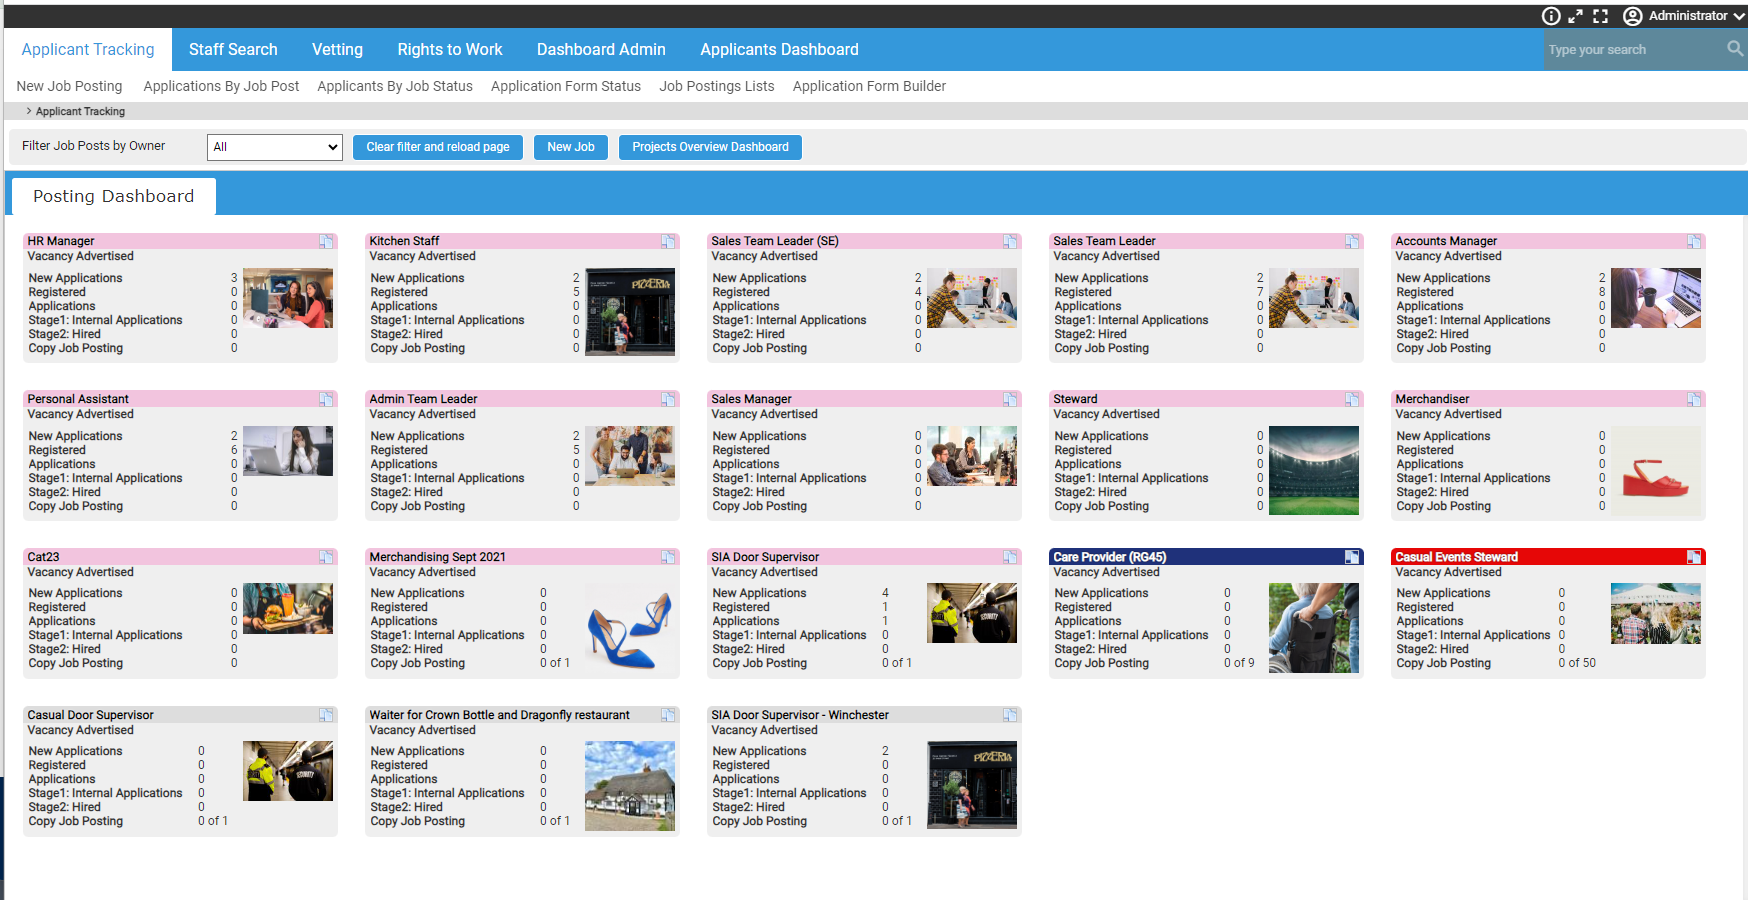Click the Administrator avatar icon
Screen dimensions: 1748x900
(1632, 15)
